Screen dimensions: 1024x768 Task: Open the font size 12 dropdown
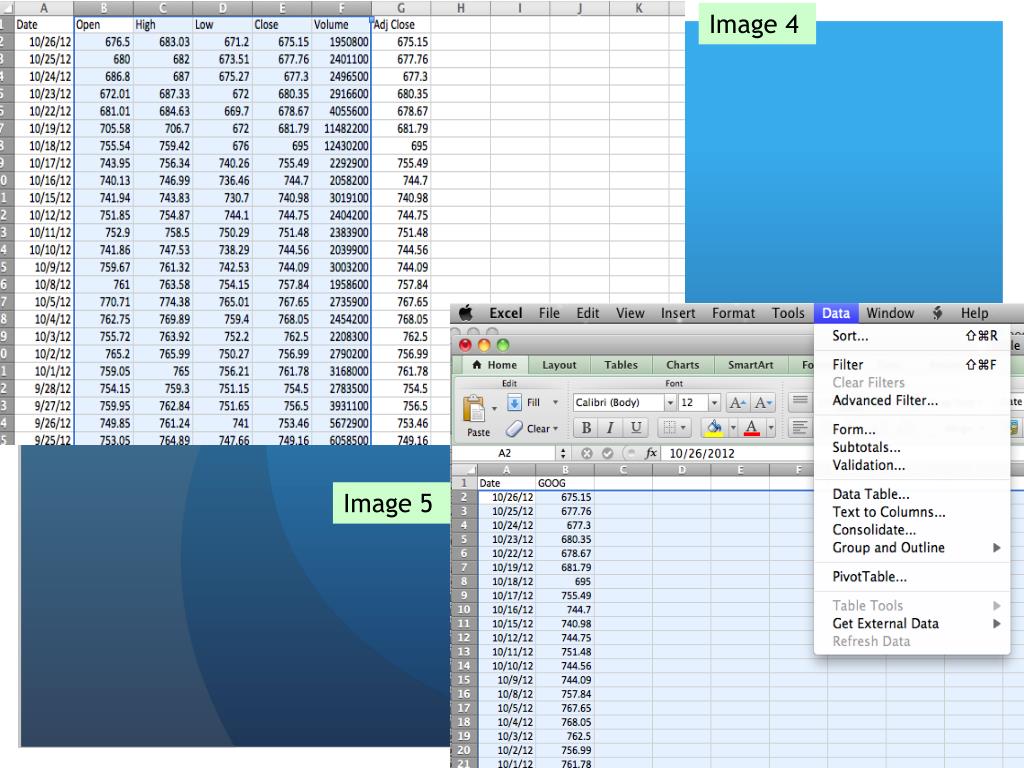coord(714,402)
